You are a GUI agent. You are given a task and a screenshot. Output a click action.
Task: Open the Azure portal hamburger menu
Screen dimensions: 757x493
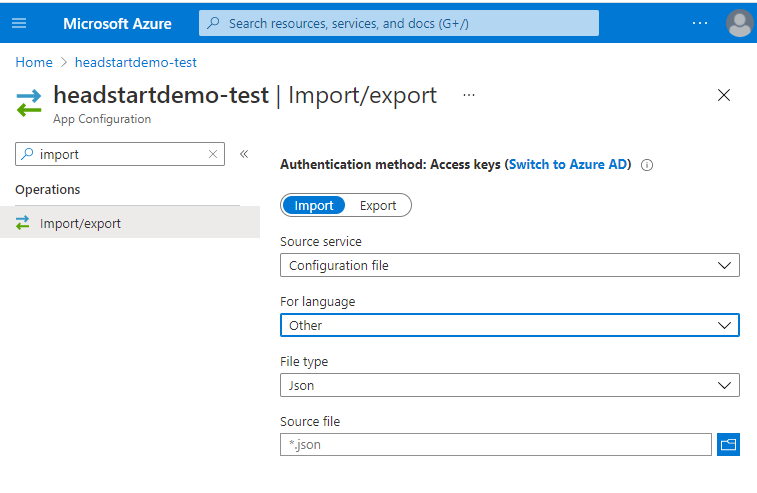tap(19, 23)
